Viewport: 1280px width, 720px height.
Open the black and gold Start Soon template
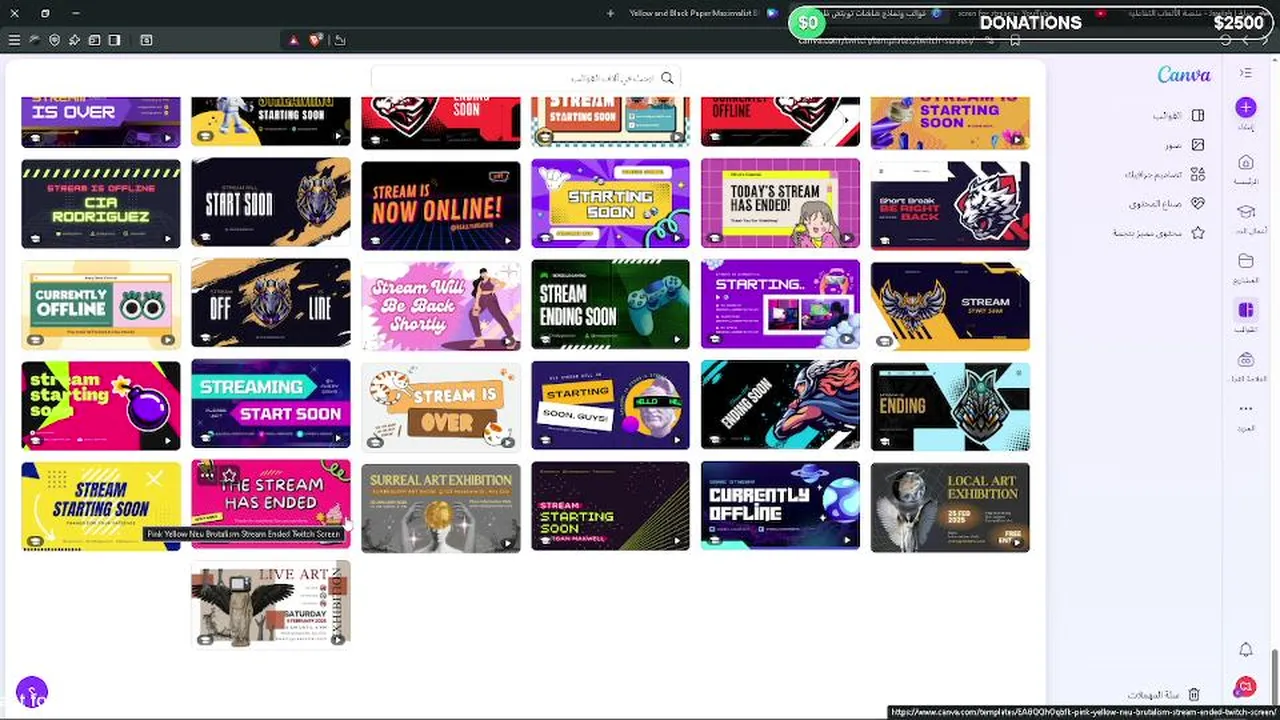pyautogui.click(x=271, y=203)
